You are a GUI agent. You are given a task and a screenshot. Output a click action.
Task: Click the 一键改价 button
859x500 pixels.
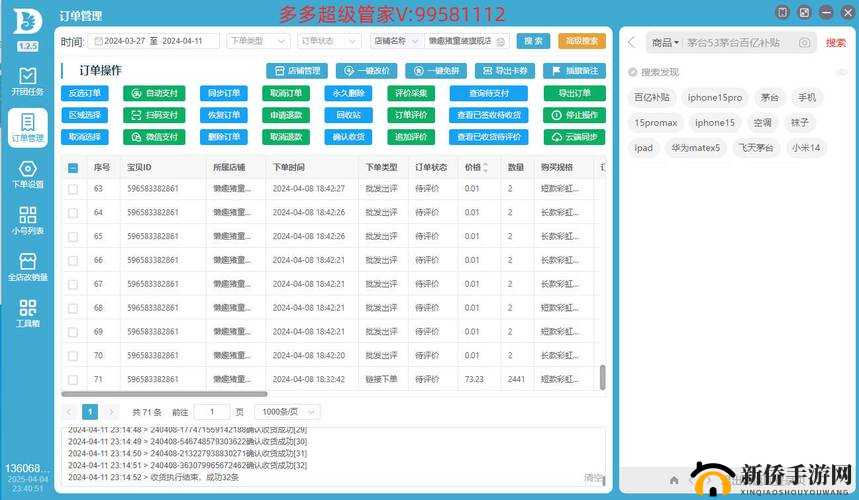[x=366, y=71]
